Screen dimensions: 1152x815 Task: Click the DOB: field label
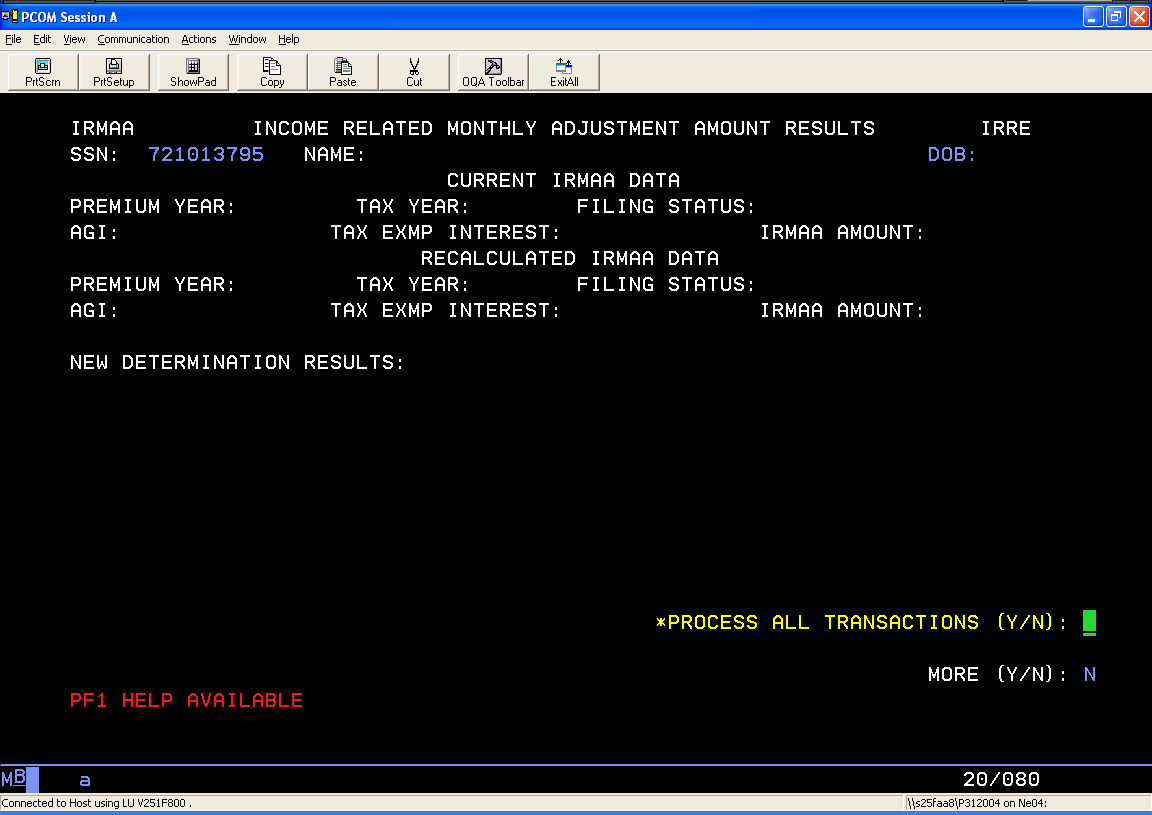coord(952,154)
